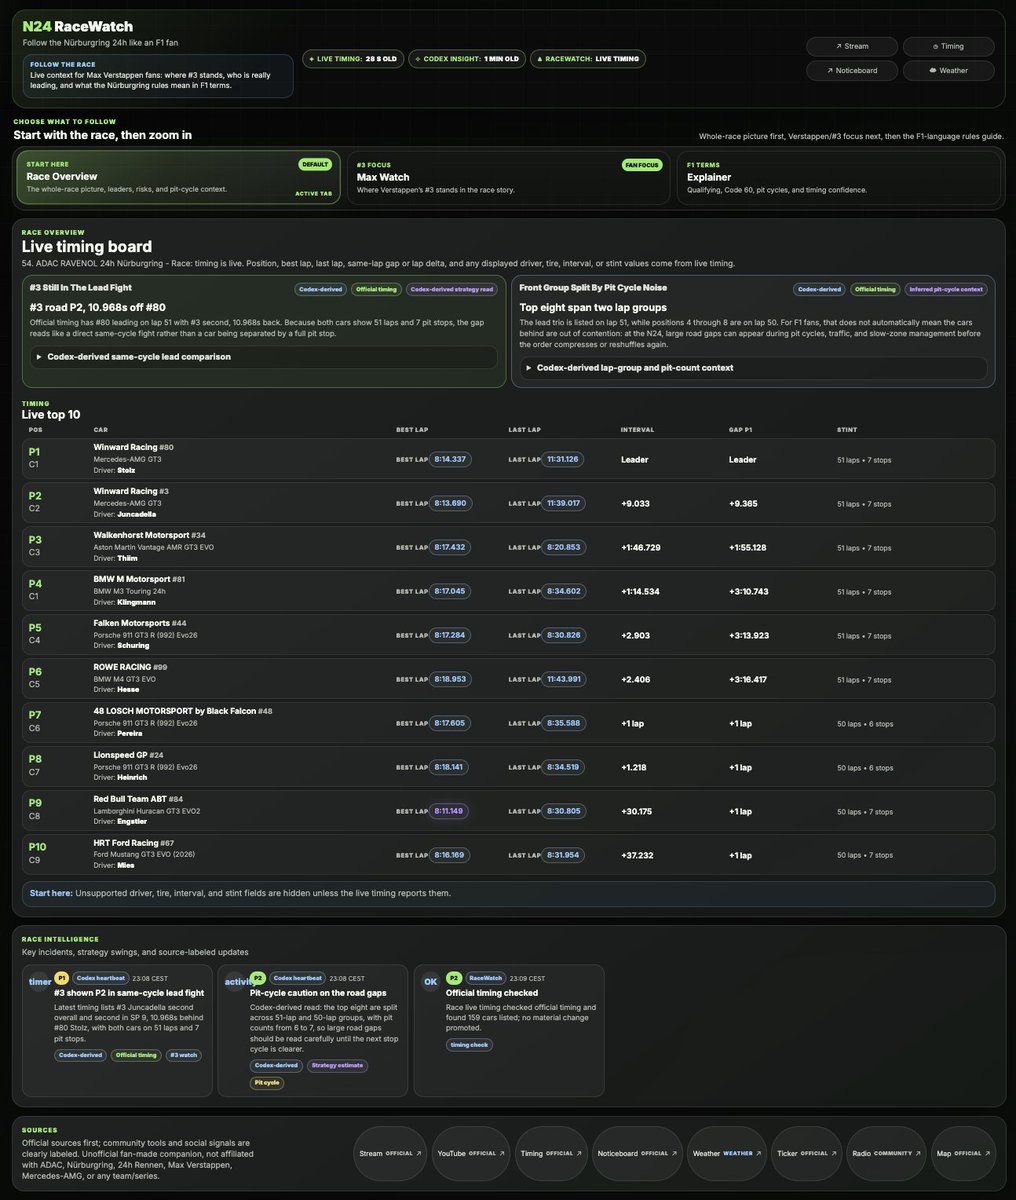Click the +3:10.743 gap for BMW #81
Screen dimensions: 1016x1200
[749, 592]
